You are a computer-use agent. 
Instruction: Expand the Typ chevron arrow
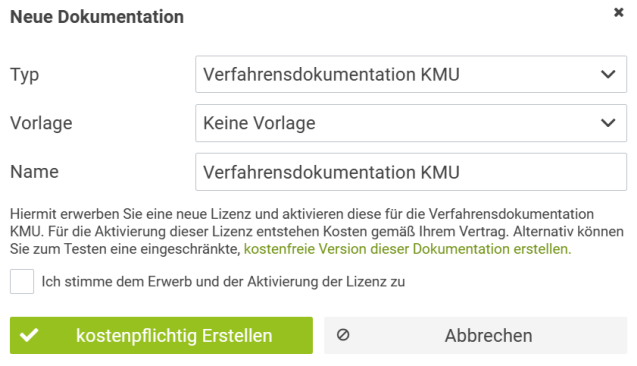608,74
